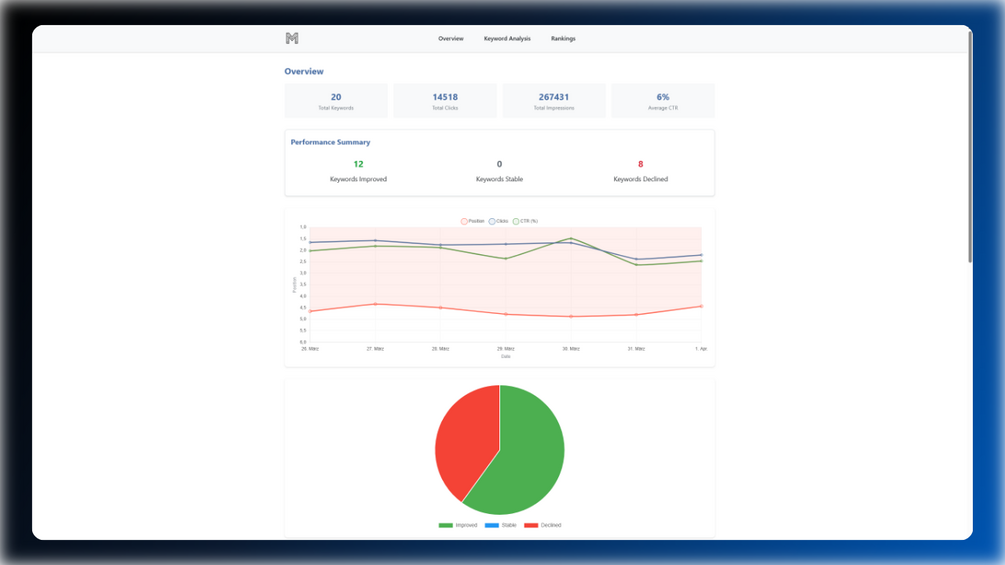Click the Performance Summary heading
The width and height of the screenshot is (1005, 565).
click(330, 142)
